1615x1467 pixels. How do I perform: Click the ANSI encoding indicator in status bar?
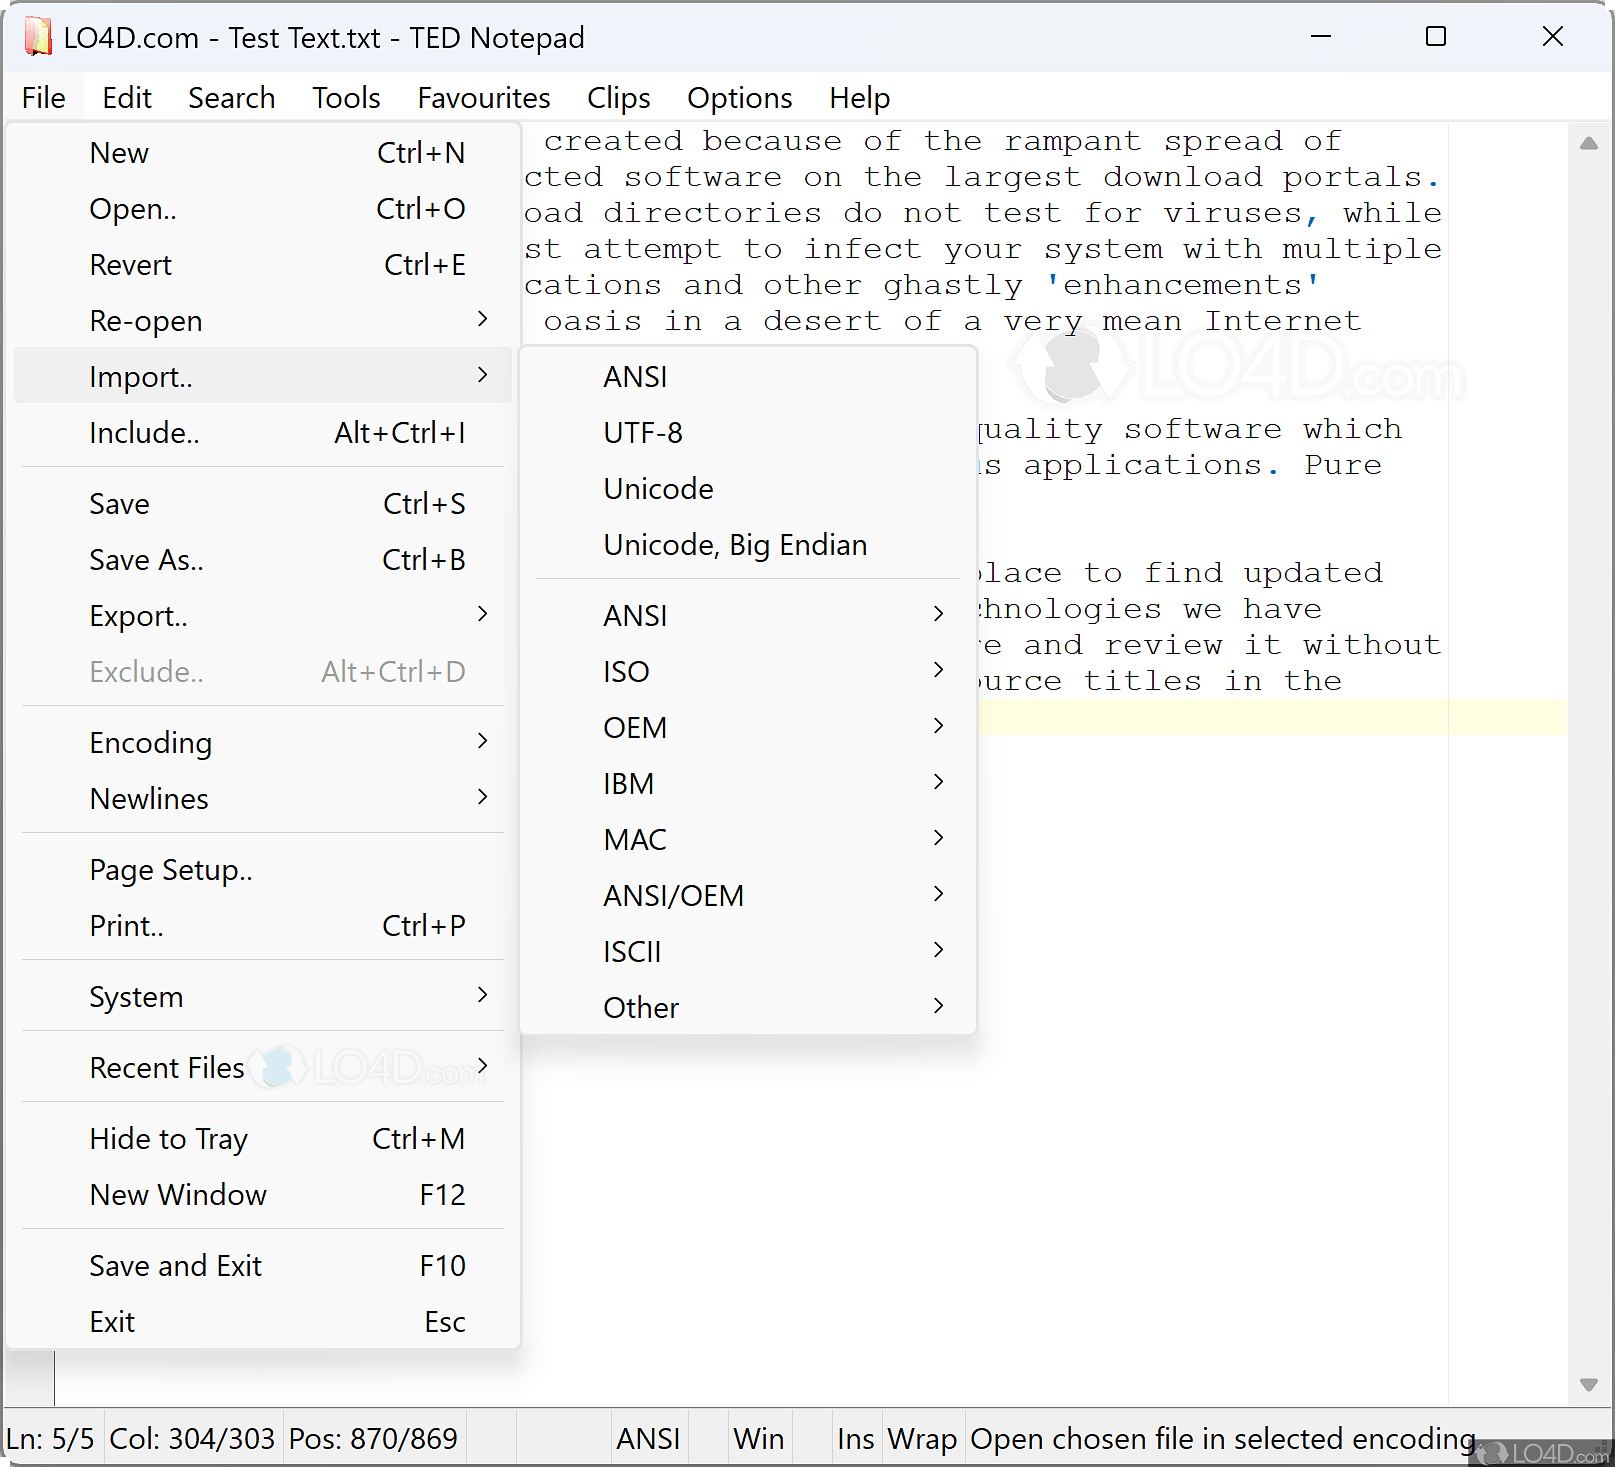tap(649, 1439)
